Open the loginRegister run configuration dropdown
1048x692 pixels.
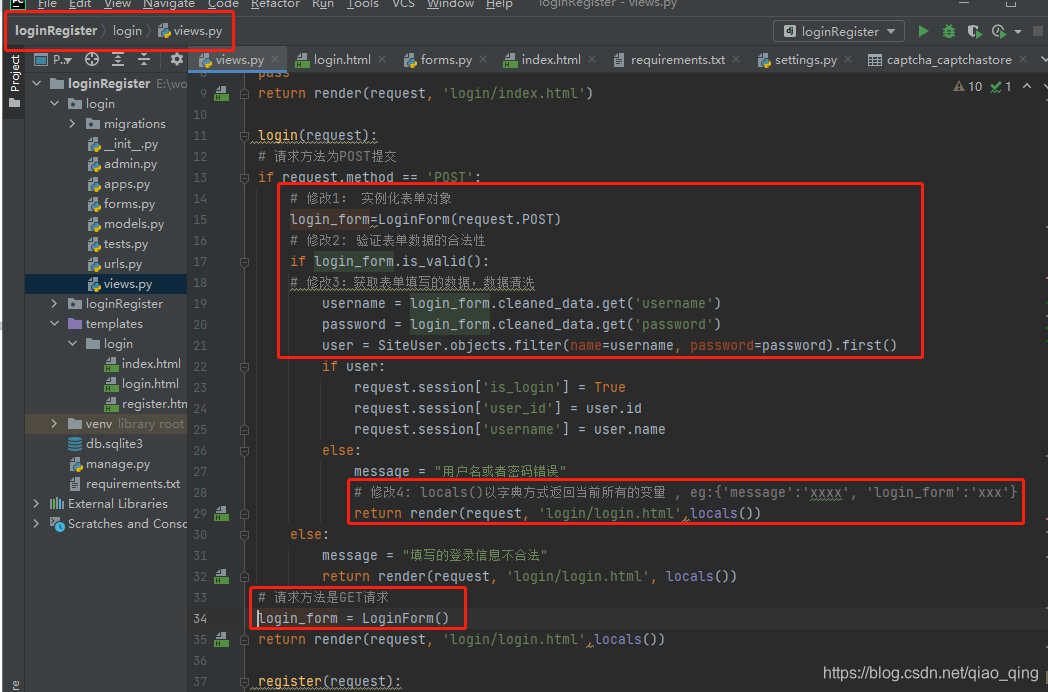click(x=839, y=31)
